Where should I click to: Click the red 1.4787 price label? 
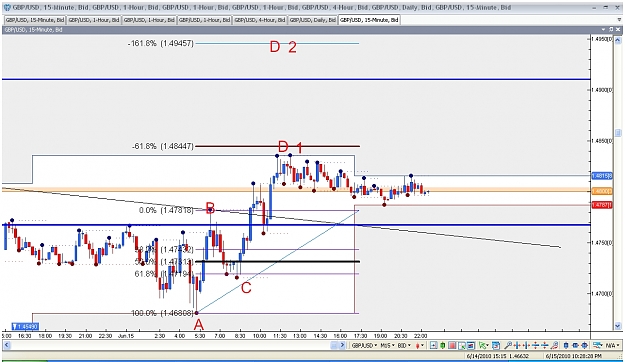point(601,205)
